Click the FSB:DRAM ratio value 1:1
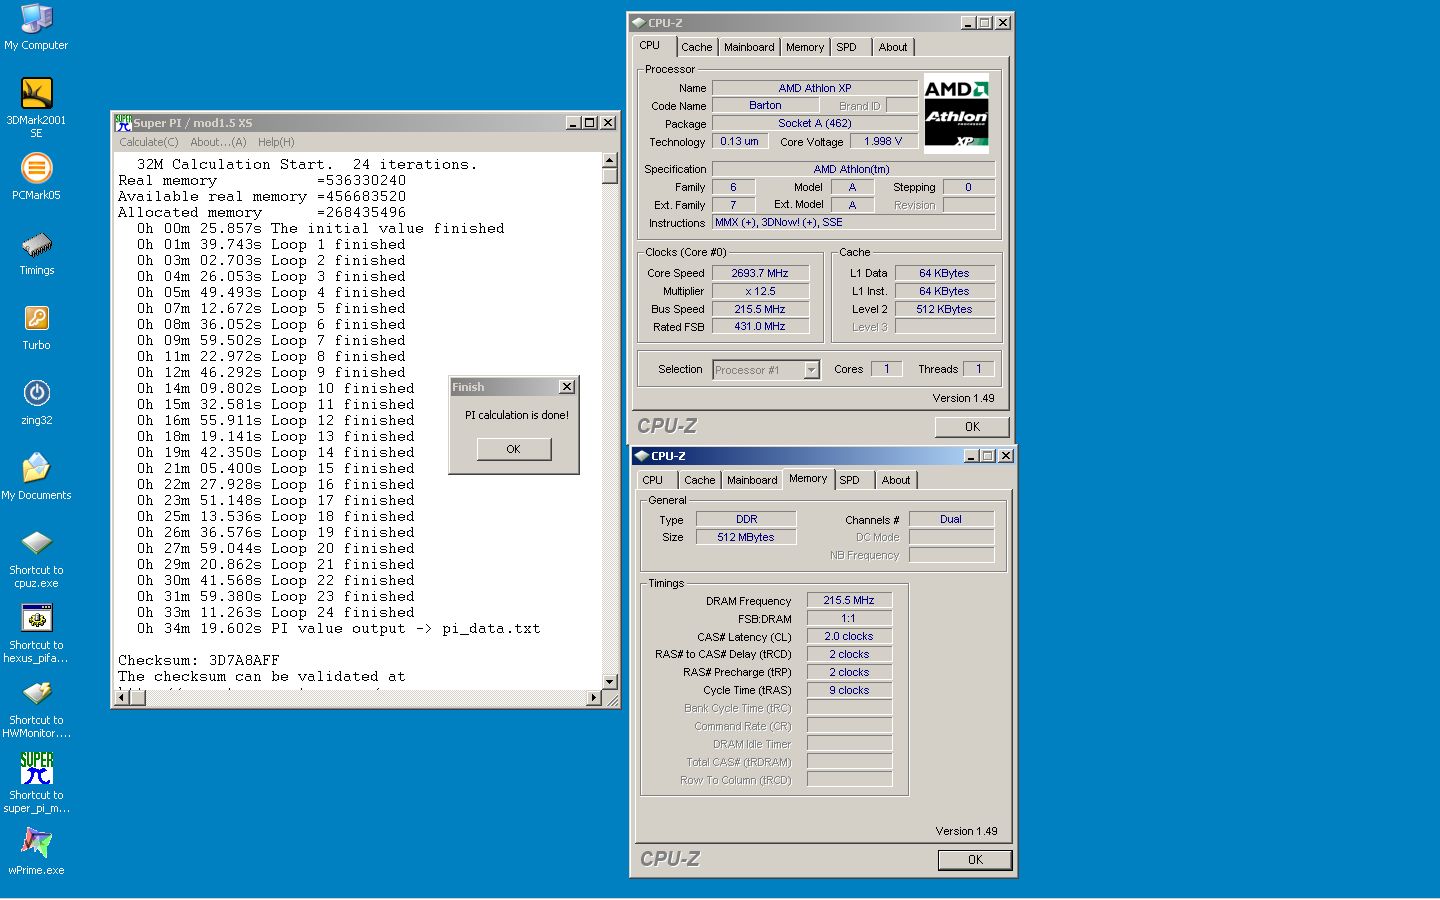This screenshot has height=900, width=1440. (849, 619)
